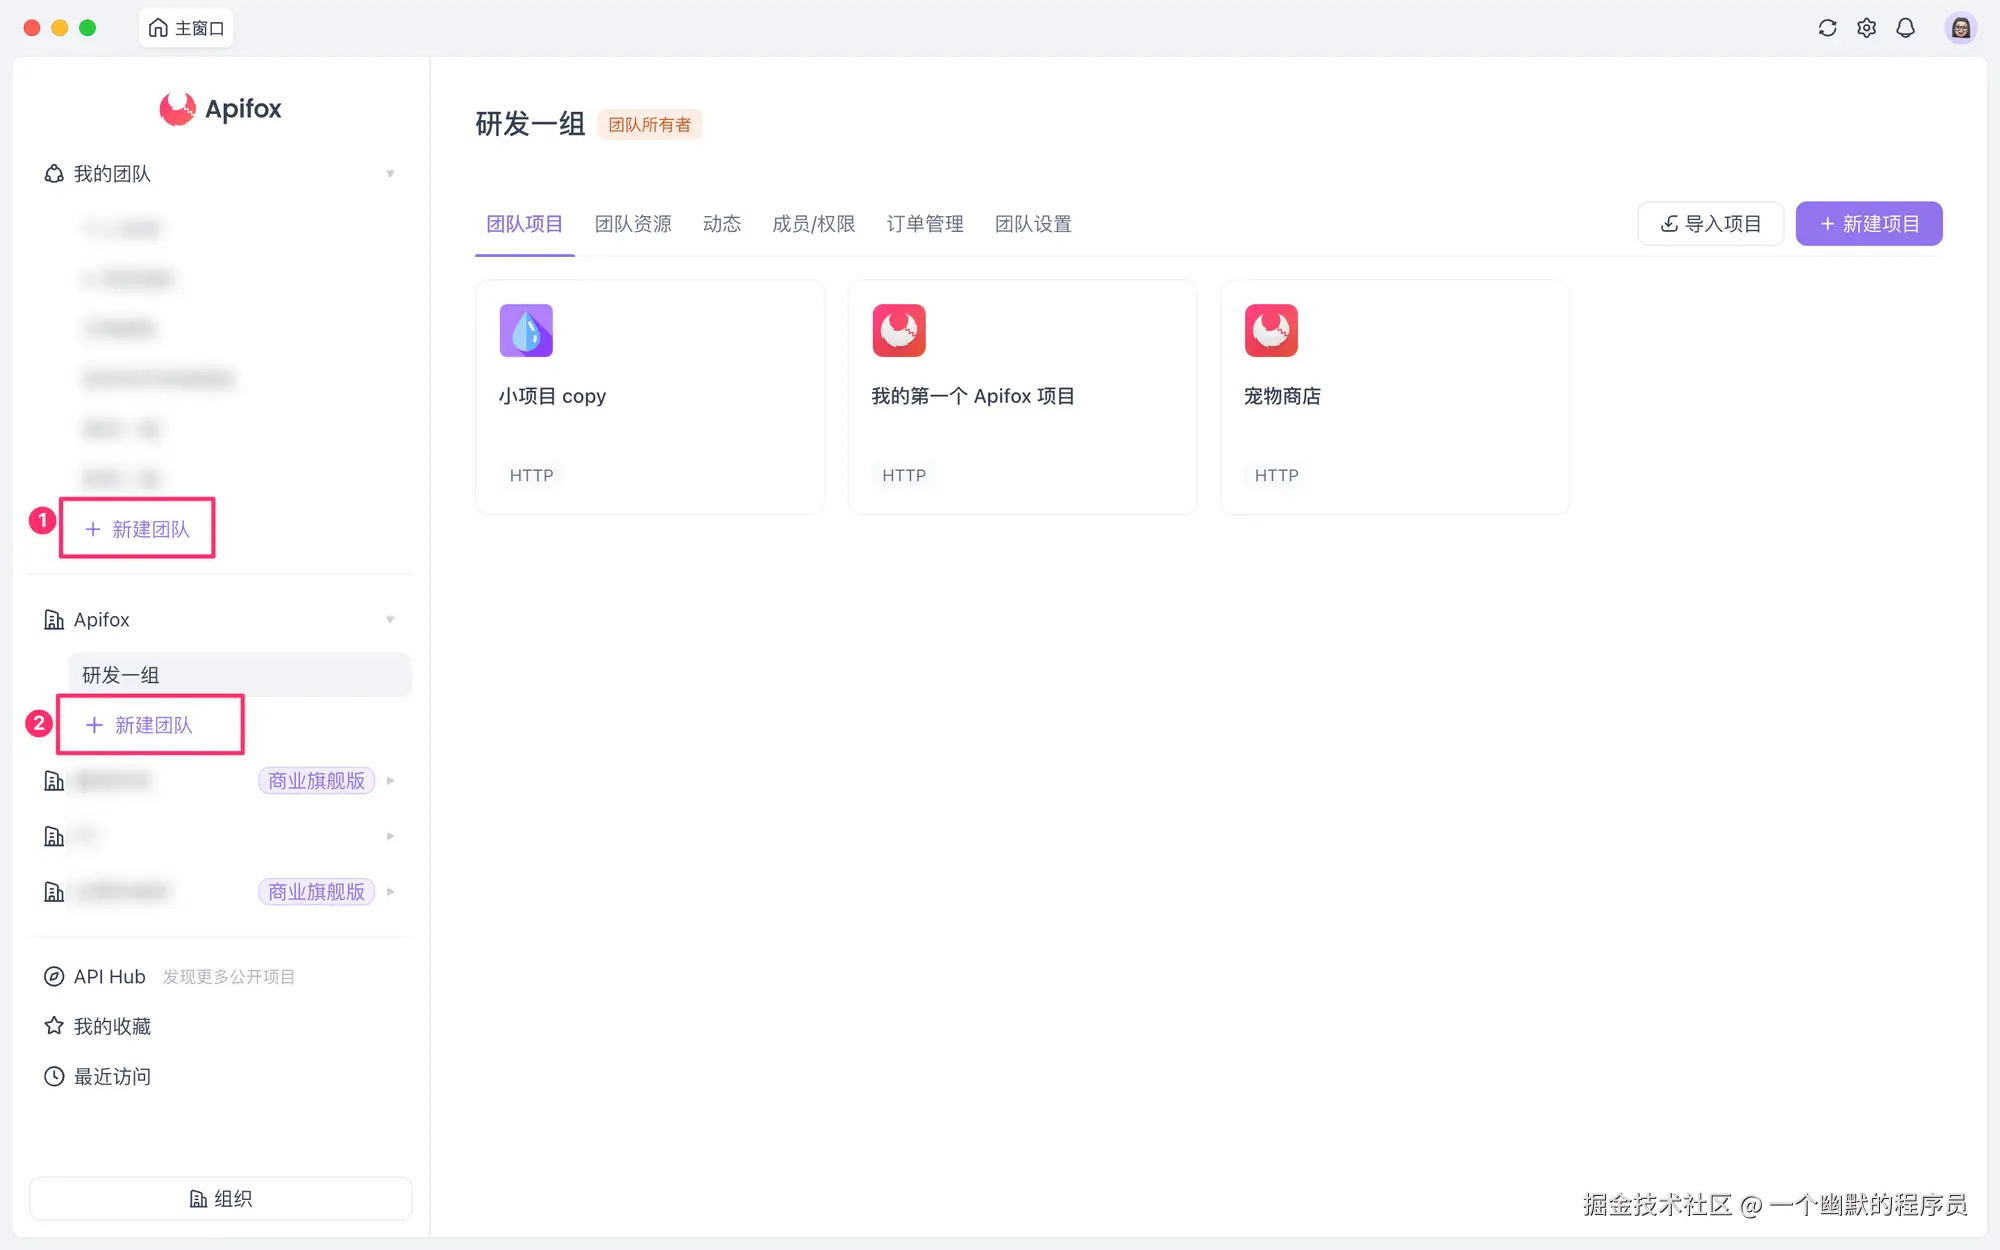Click the 小项目 copy water drop icon
Screen dimensions: 2000x1250
point(526,330)
